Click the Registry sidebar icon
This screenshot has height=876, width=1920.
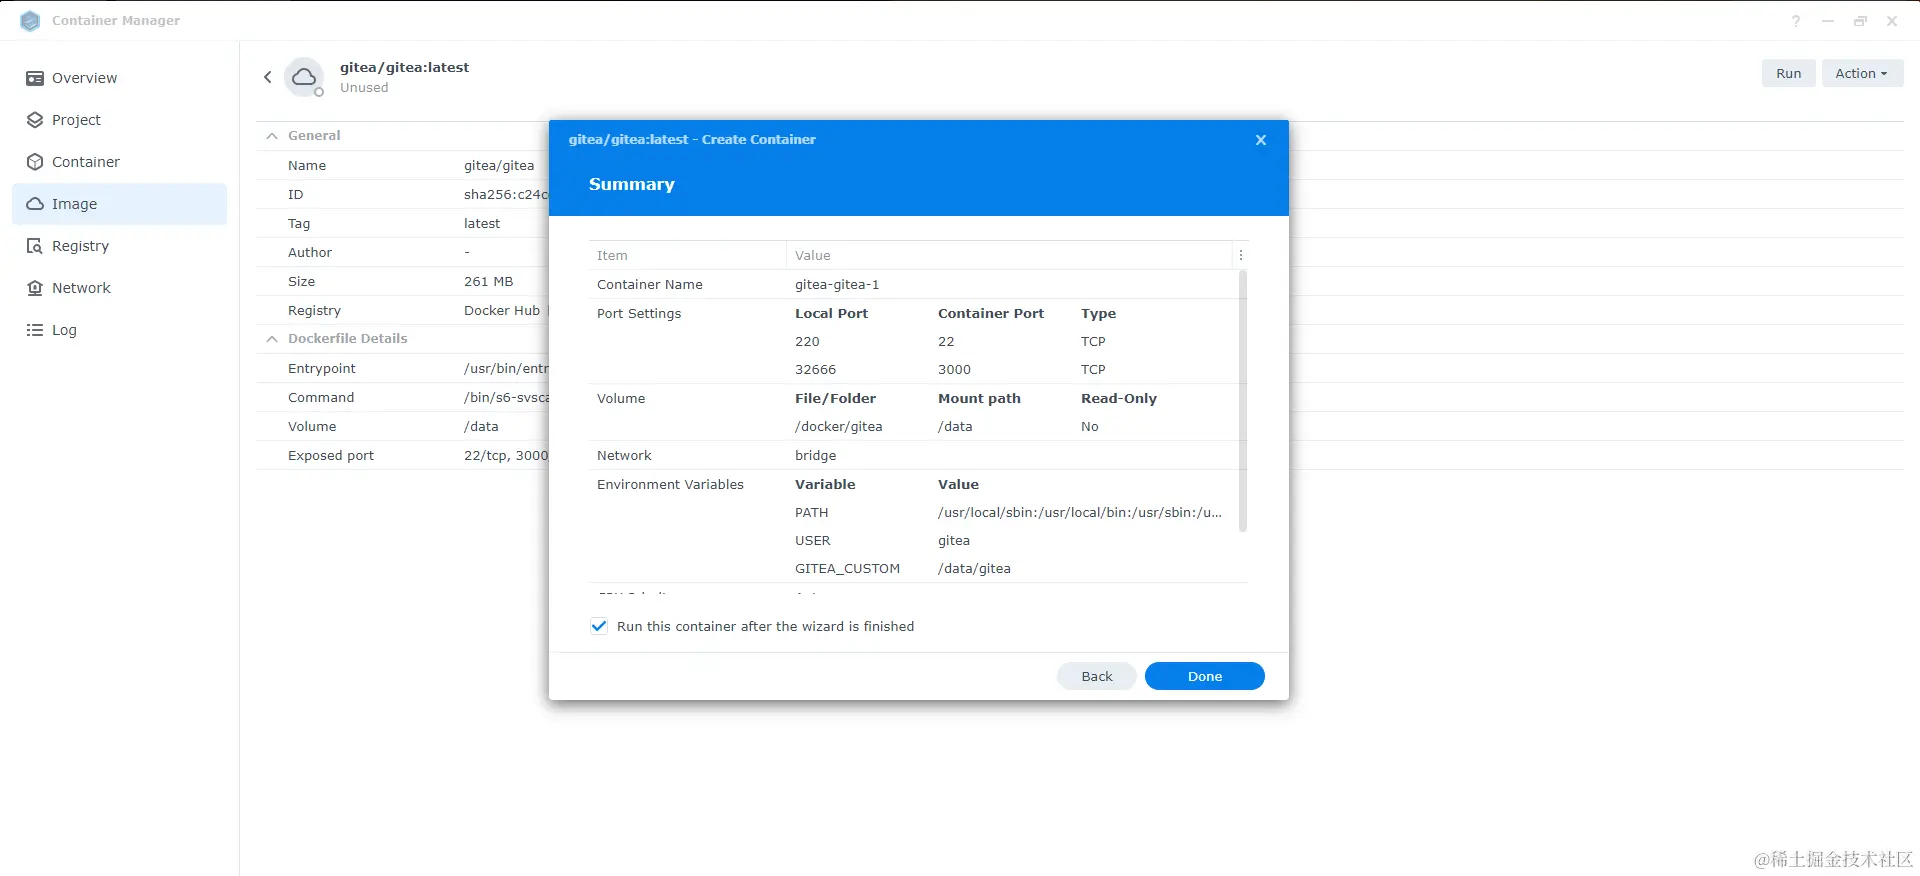click(x=35, y=246)
